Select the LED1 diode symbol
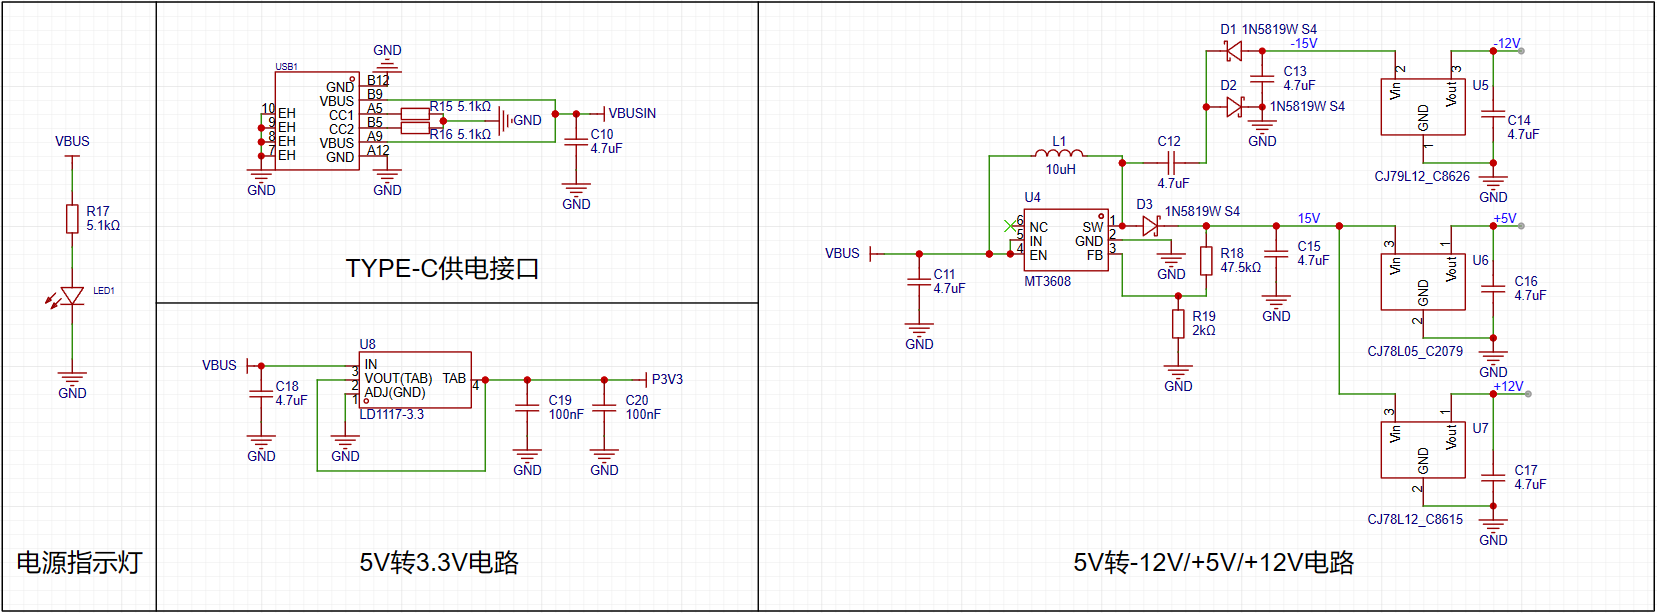The width and height of the screenshot is (1657, 613). tap(71, 296)
